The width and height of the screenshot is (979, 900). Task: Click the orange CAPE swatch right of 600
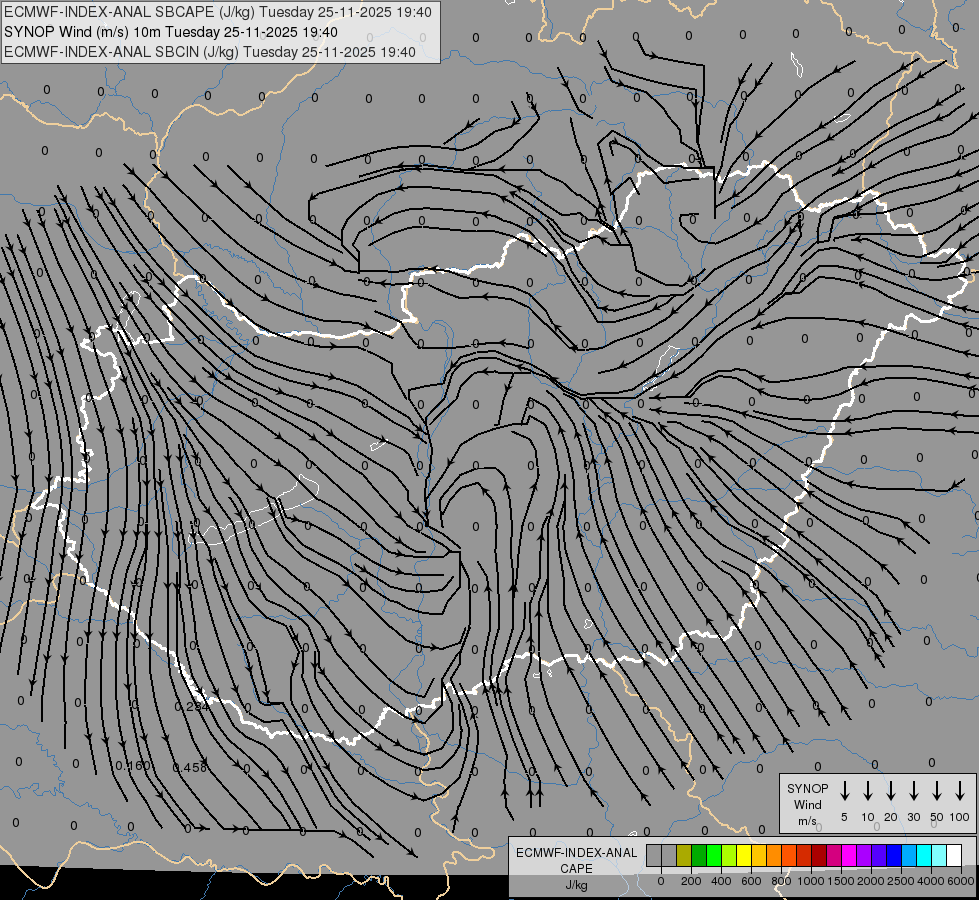point(774,855)
